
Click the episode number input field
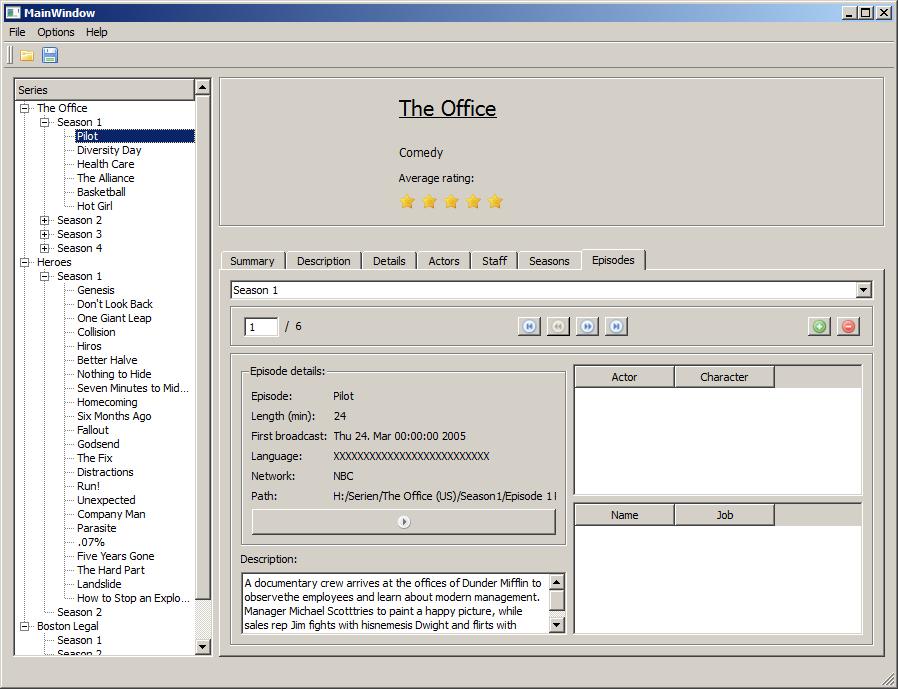(261, 327)
